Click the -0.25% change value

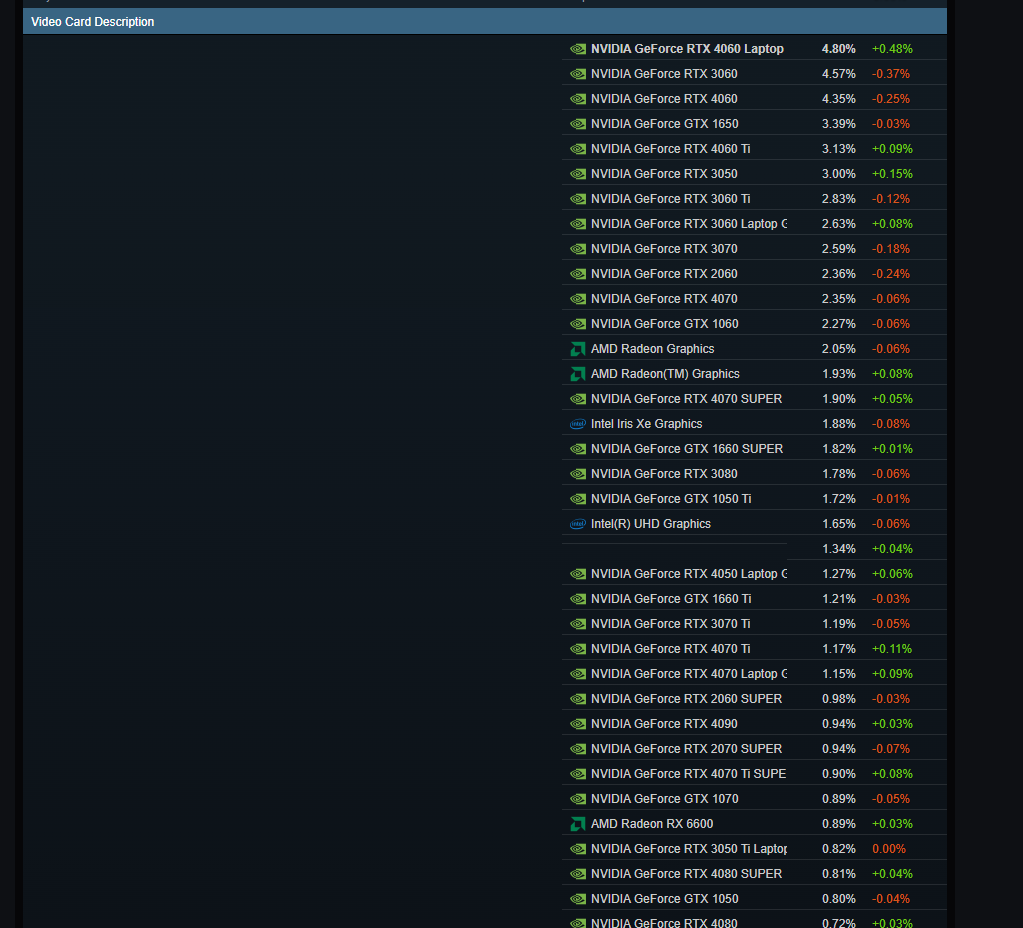point(891,99)
